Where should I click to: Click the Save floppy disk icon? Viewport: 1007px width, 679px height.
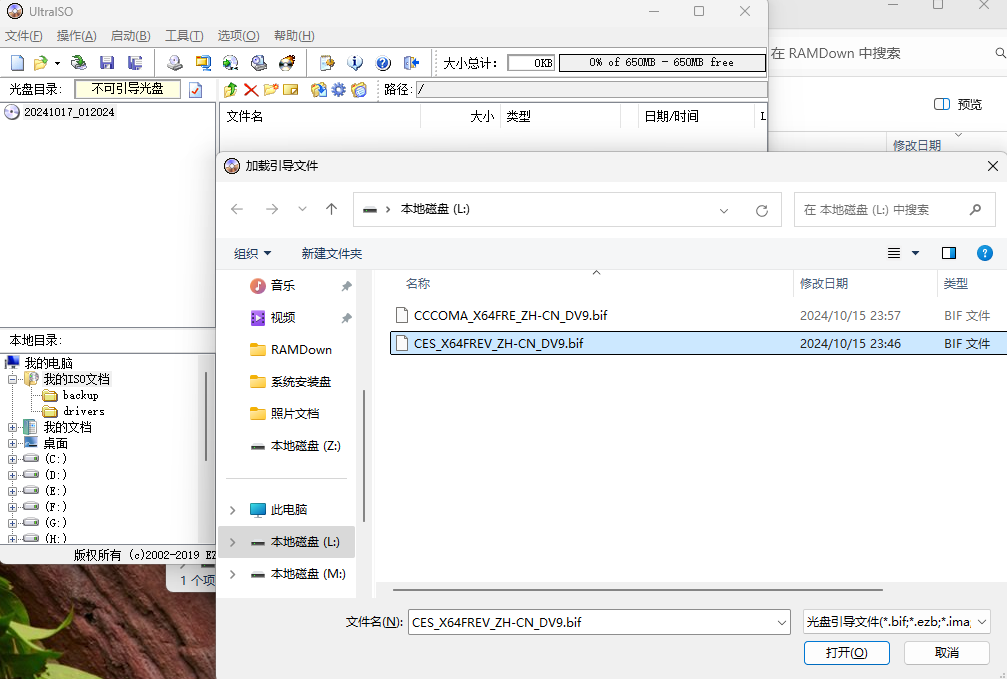pos(107,62)
